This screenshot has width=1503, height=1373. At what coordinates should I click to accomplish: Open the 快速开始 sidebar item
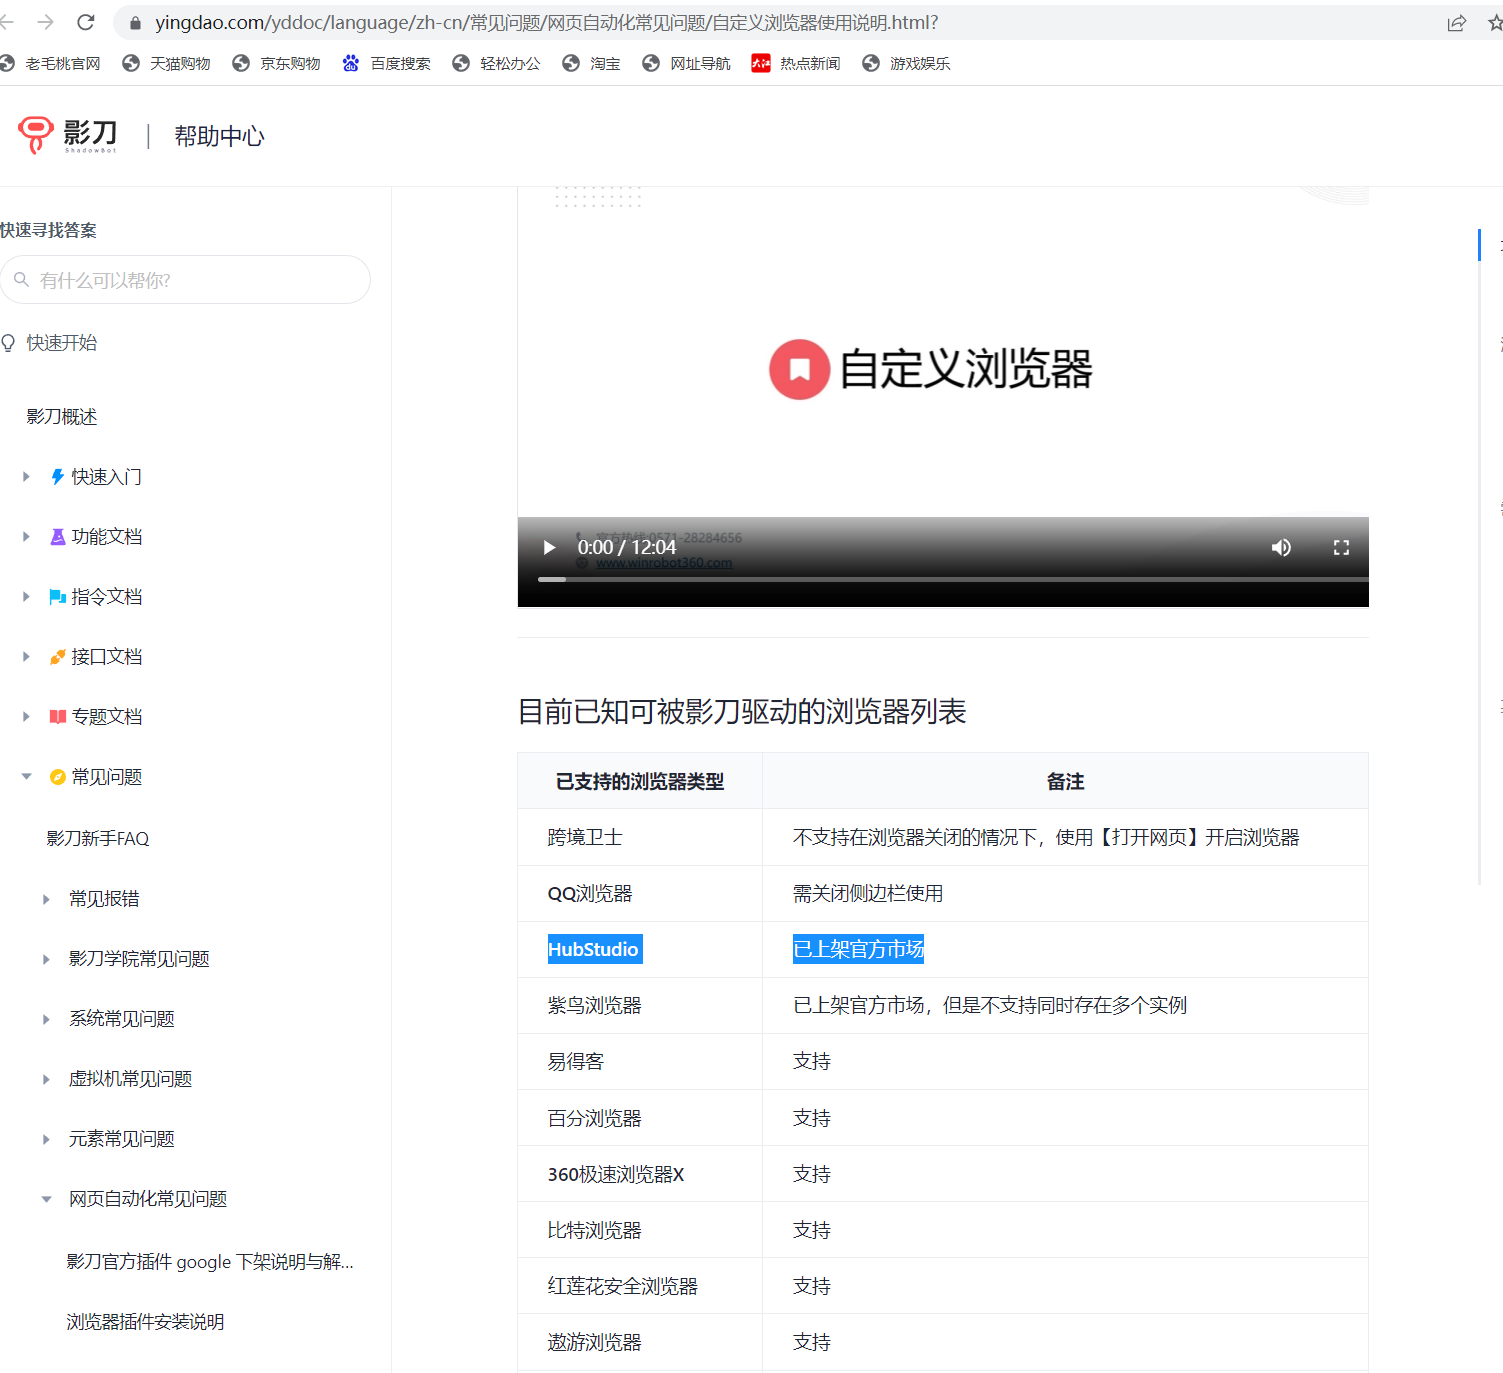[x=62, y=343]
